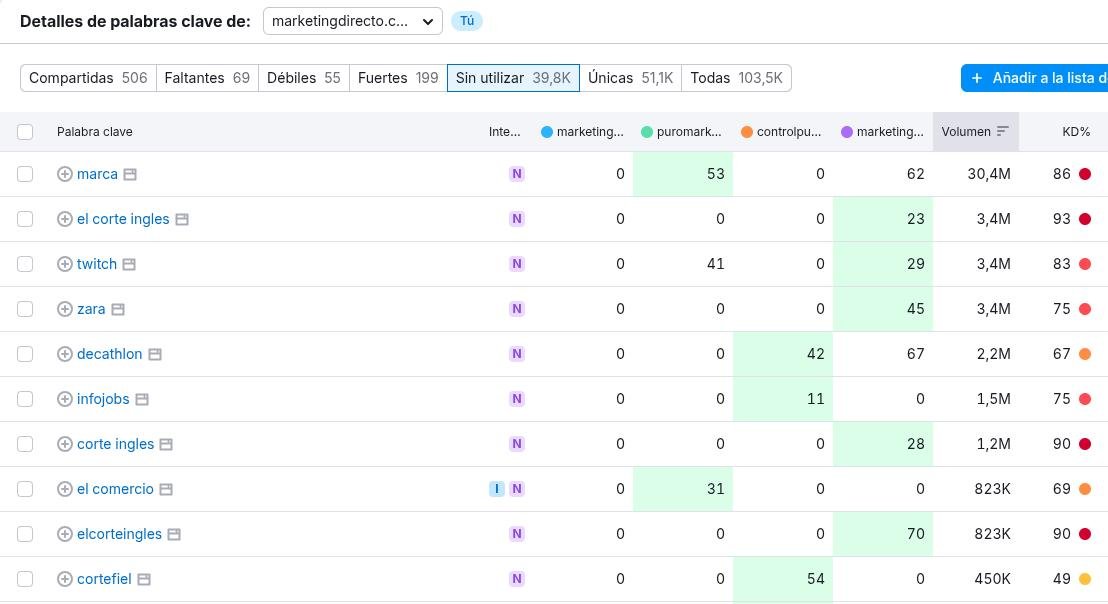Open the marketingdirecto domain dropdown

[x=352, y=21]
